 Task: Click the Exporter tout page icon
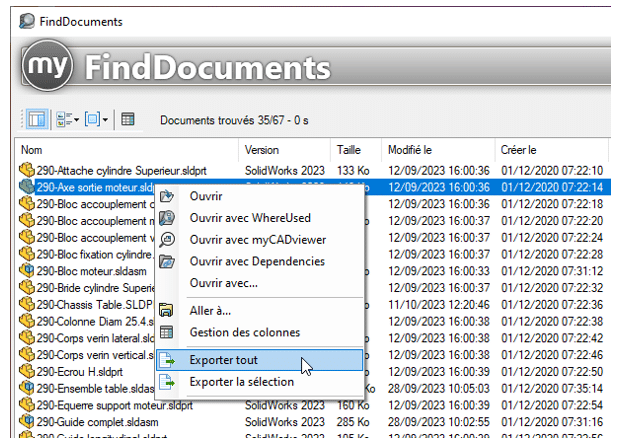tap(167, 360)
